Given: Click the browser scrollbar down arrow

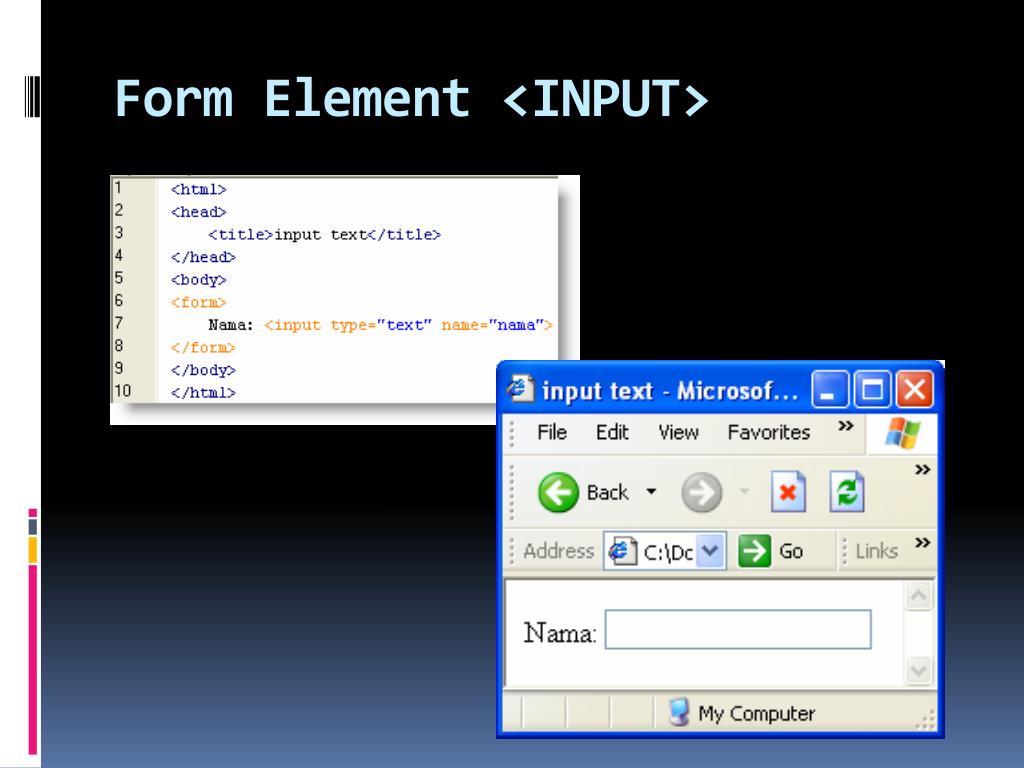Looking at the screenshot, I should (x=918, y=671).
